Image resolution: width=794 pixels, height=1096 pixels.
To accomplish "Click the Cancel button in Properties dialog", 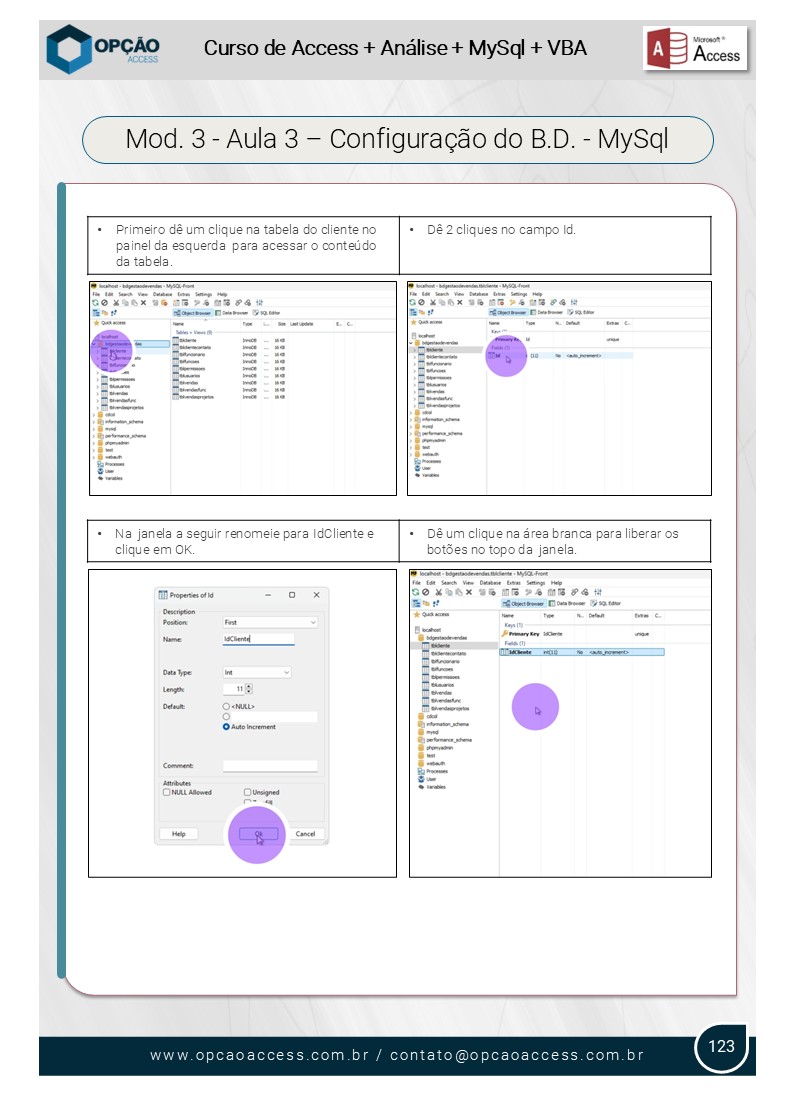I will (305, 834).
